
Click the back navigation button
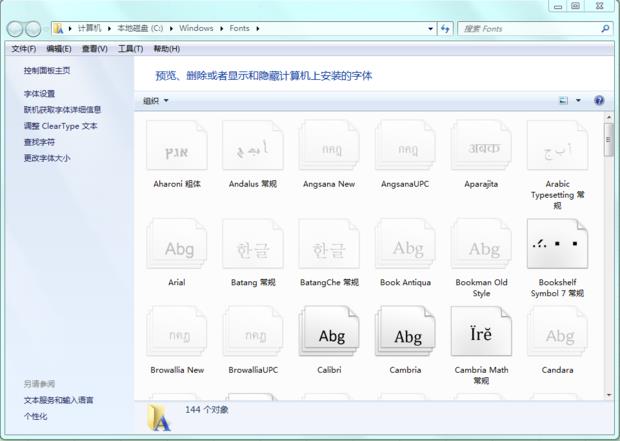pyautogui.click(x=15, y=28)
